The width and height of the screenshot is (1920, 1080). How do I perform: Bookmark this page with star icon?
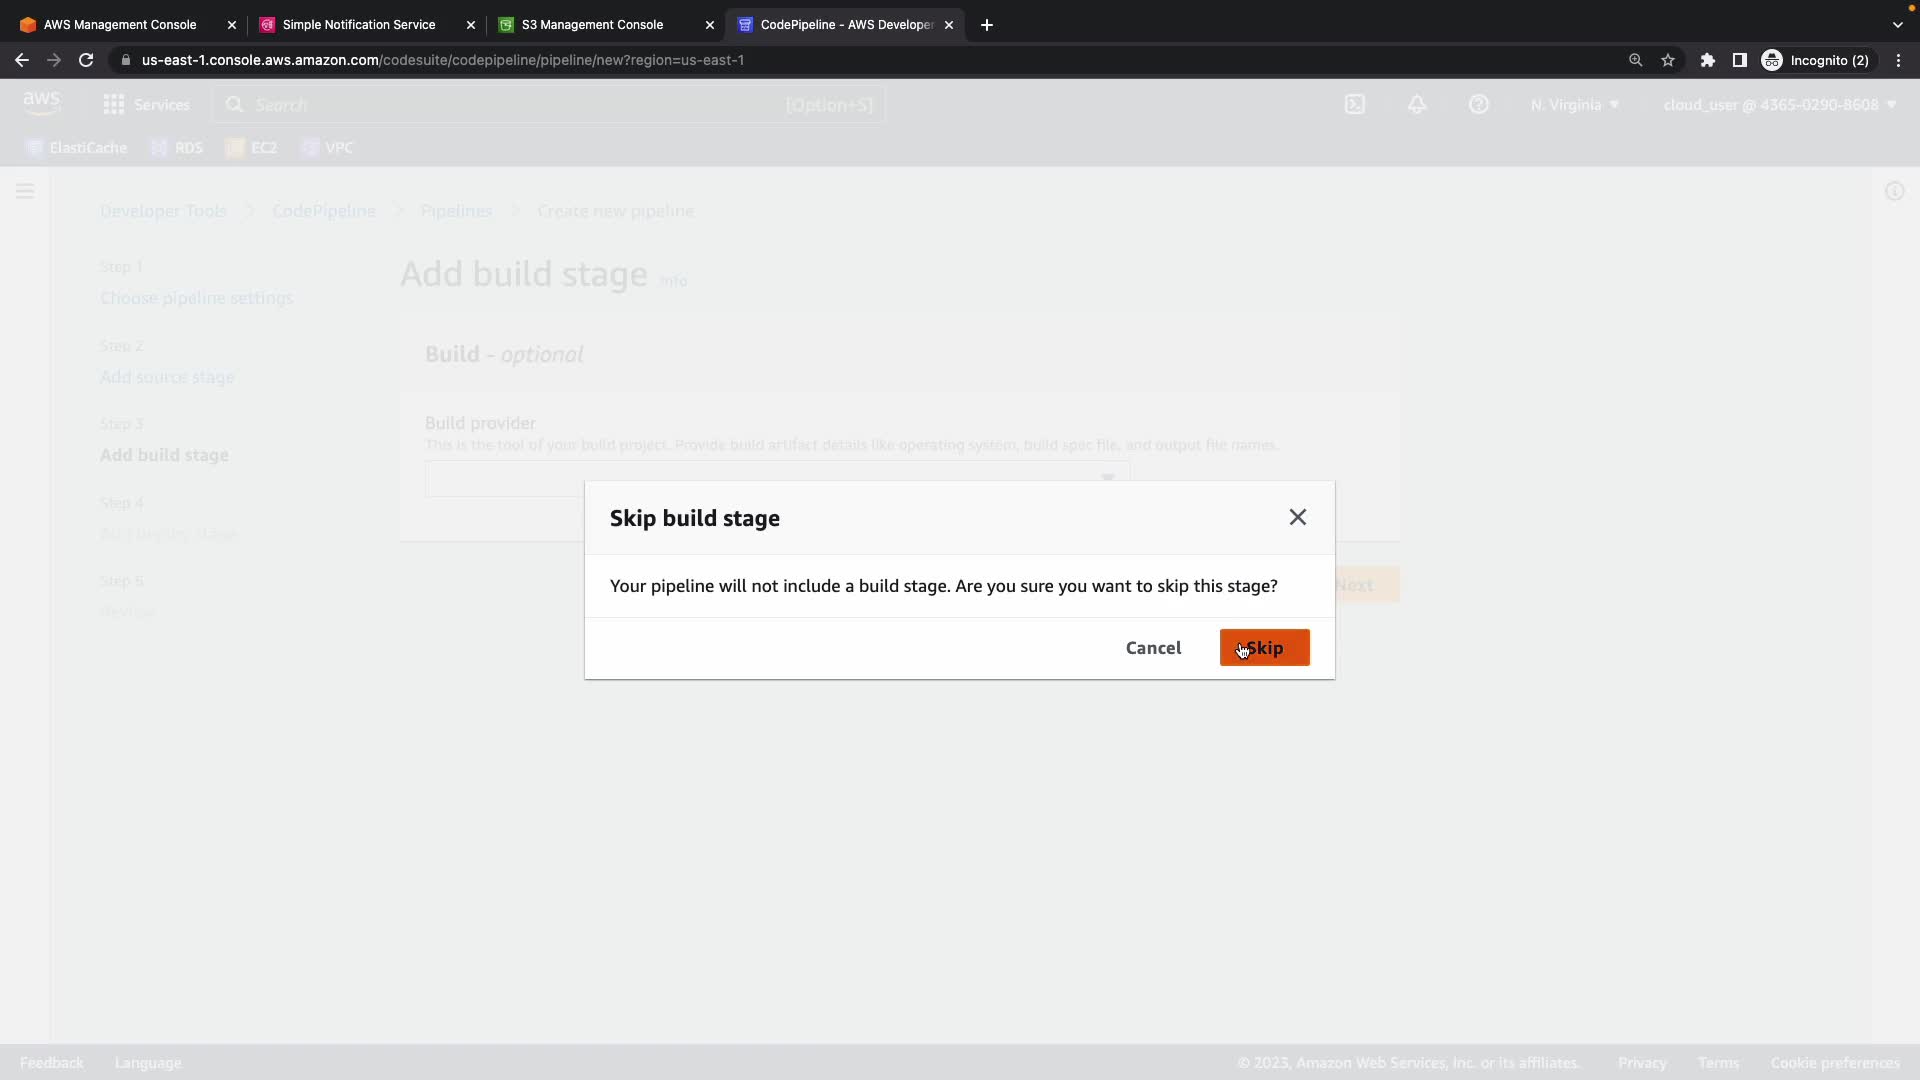(1668, 60)
